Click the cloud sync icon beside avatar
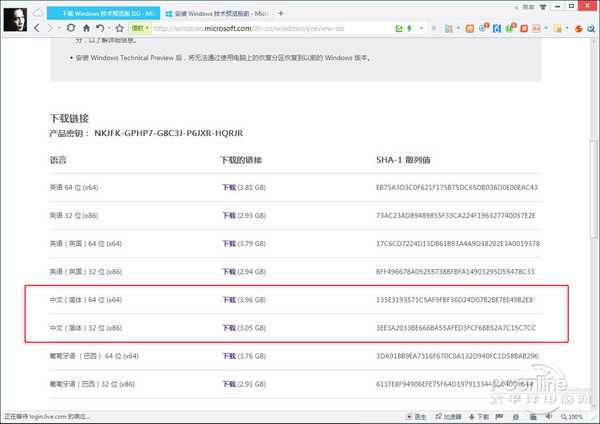 [x=38, y=13]
